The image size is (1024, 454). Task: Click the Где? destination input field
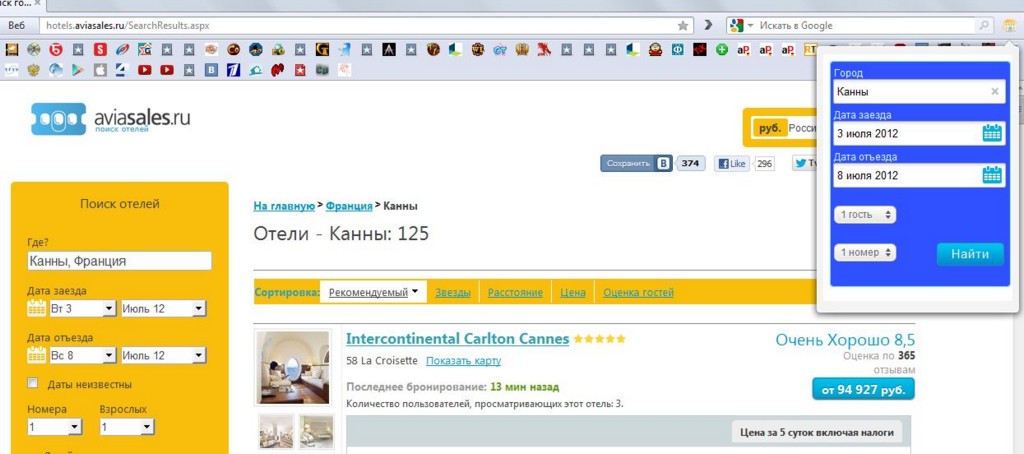120,261
